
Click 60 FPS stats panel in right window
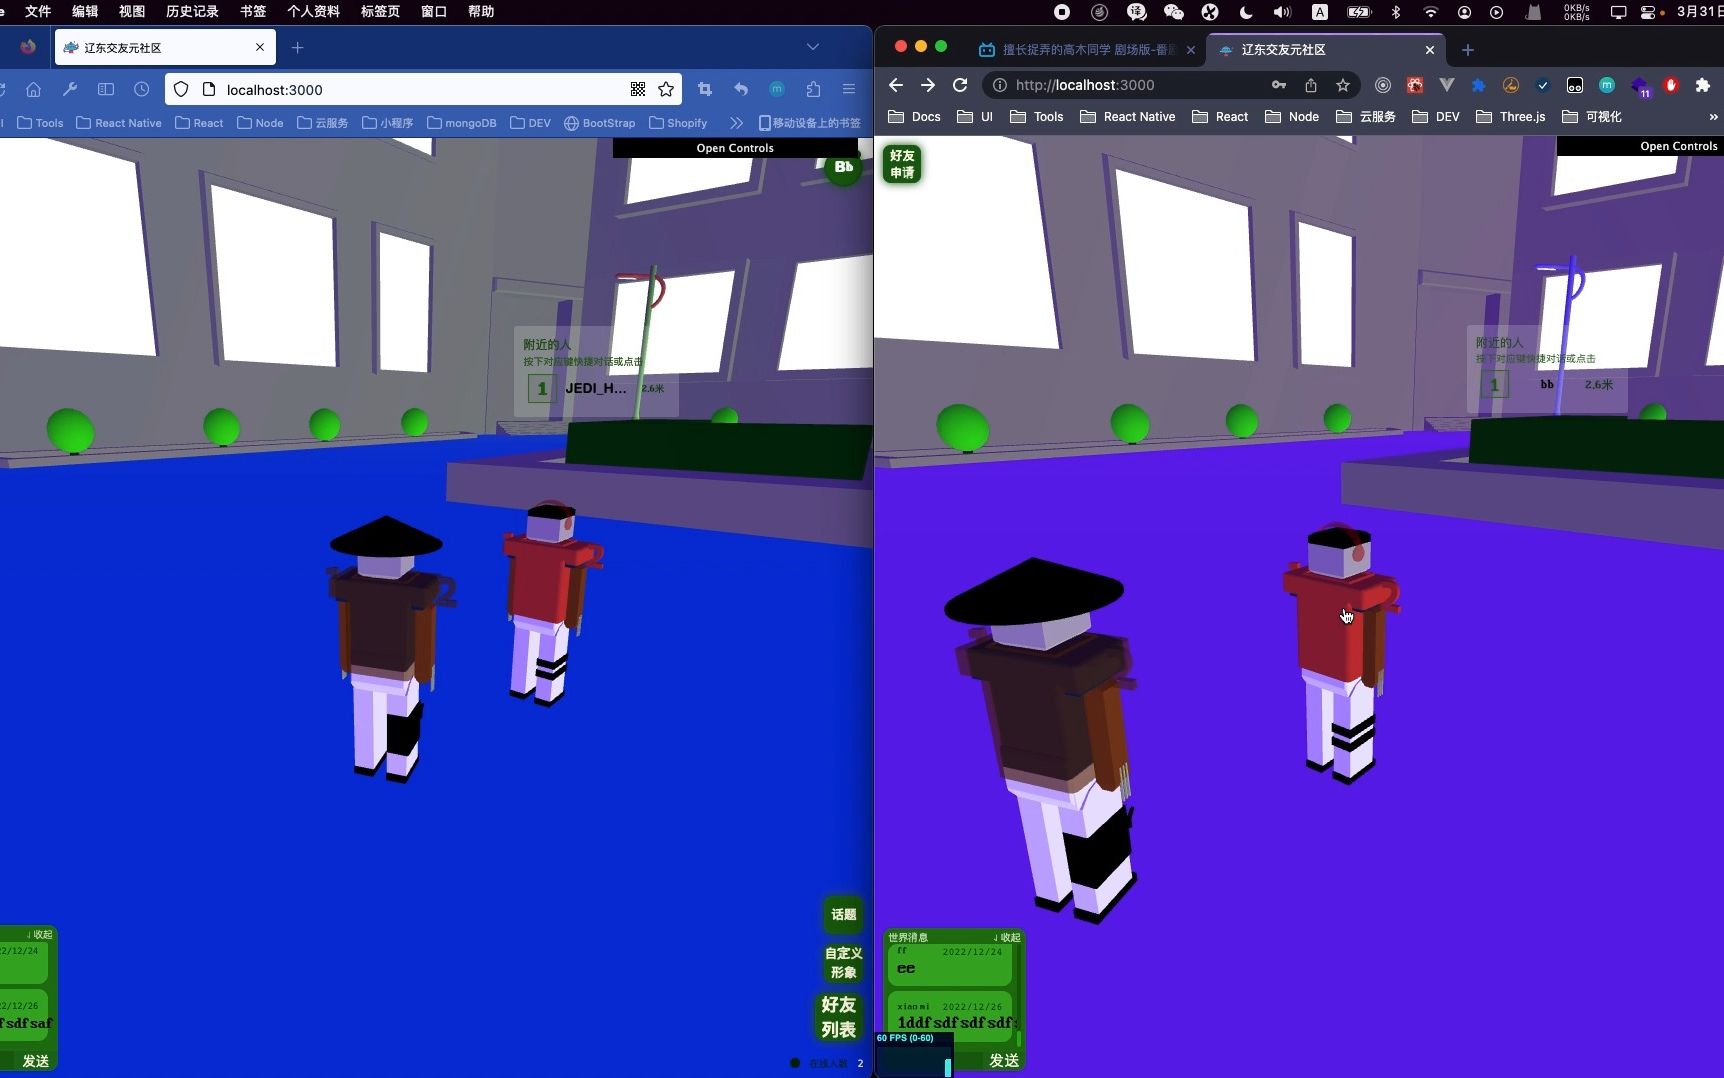914,1054
